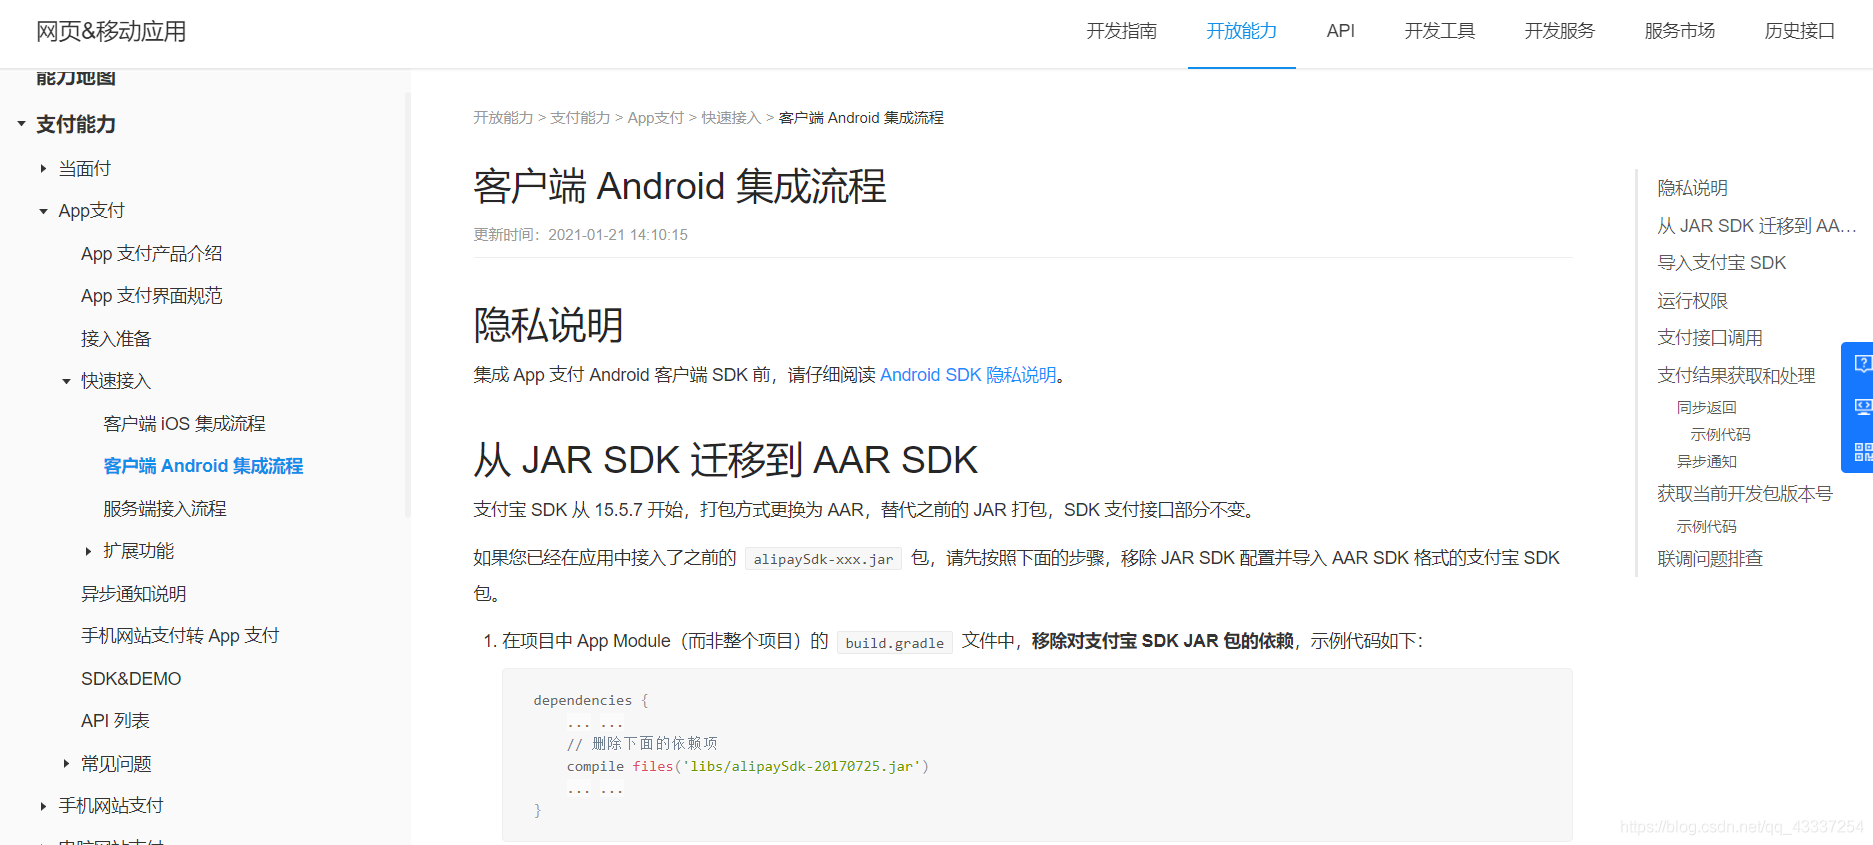Viewport: 1873px width, 845px height.
Task: Open 异步通知说明 in sidebar
Action: pos(134,594)
